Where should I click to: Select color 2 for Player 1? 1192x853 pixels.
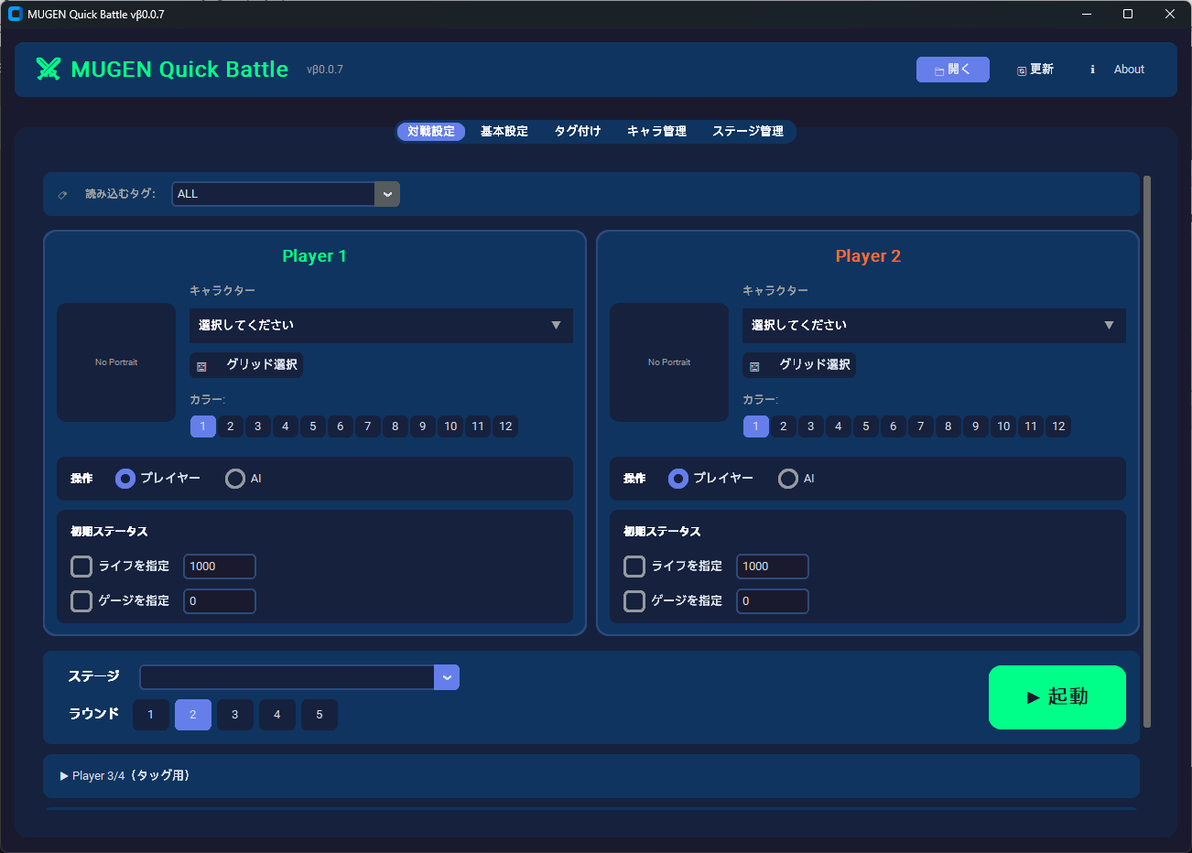230,426
